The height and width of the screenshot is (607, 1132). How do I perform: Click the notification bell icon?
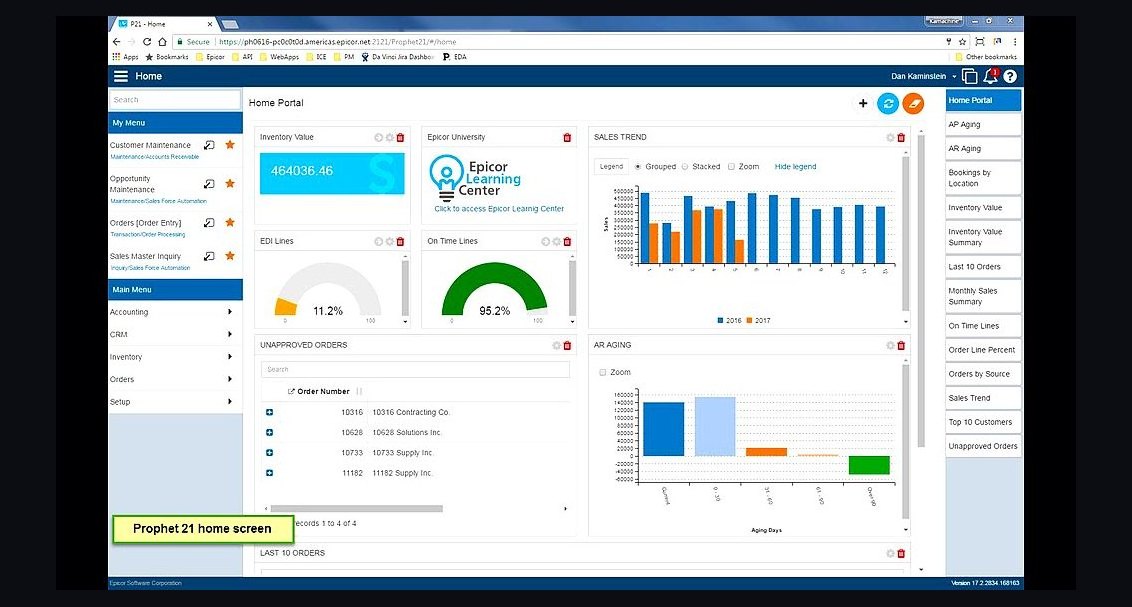click(x=990, y=76)
